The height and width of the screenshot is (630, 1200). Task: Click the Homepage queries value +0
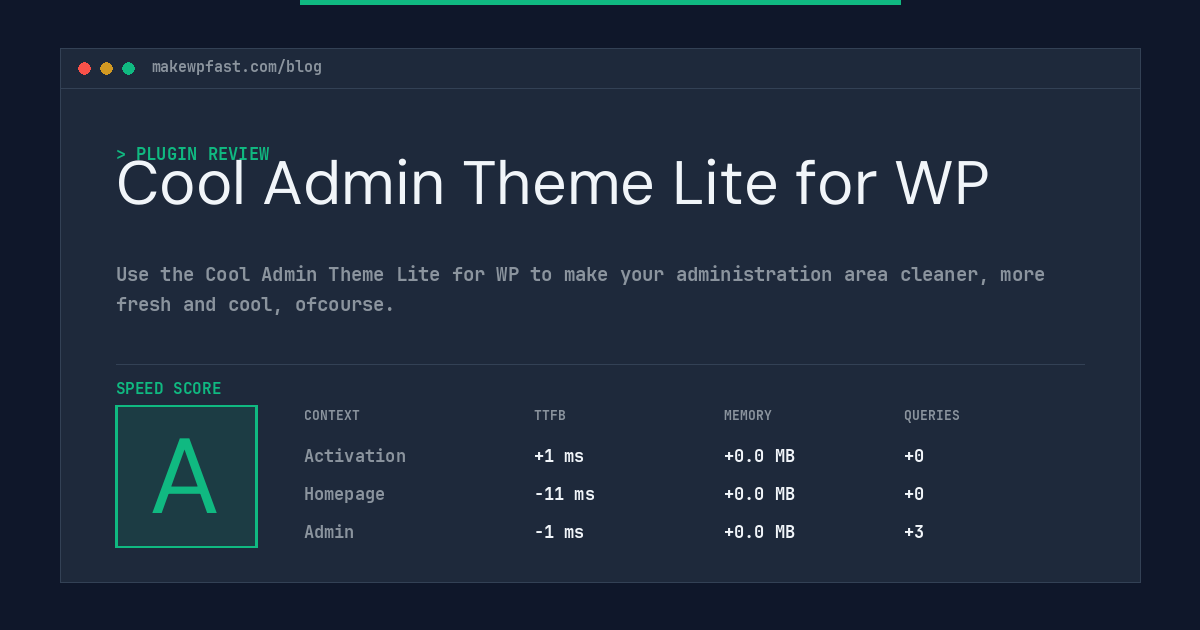914,494
